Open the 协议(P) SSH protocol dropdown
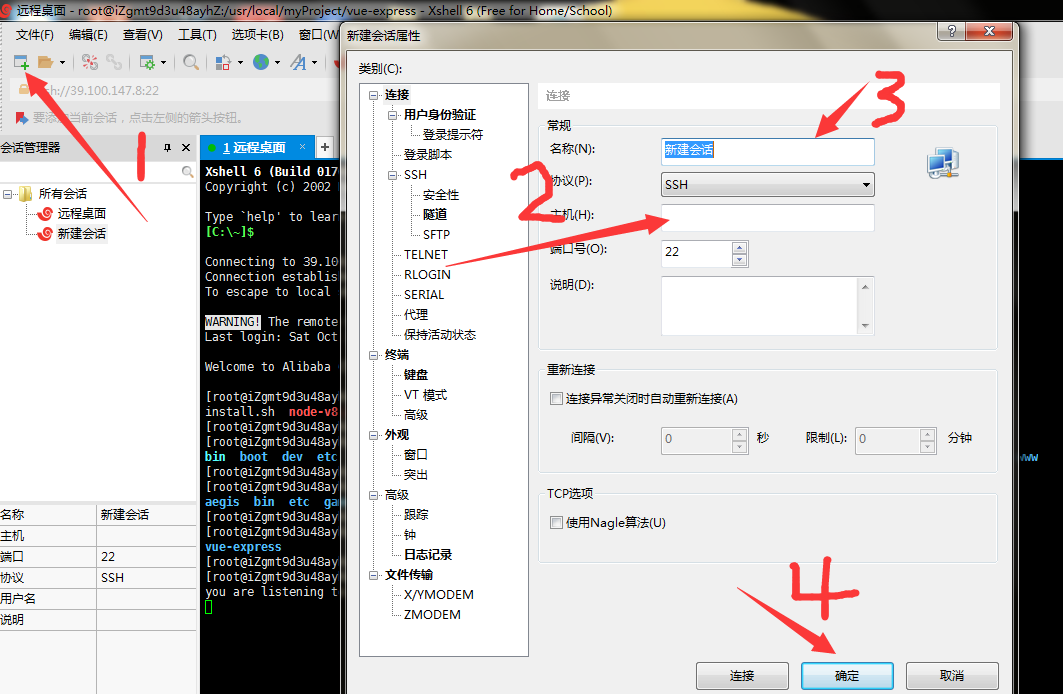Screen dimensions: 1063x694 tap(767, 184)
